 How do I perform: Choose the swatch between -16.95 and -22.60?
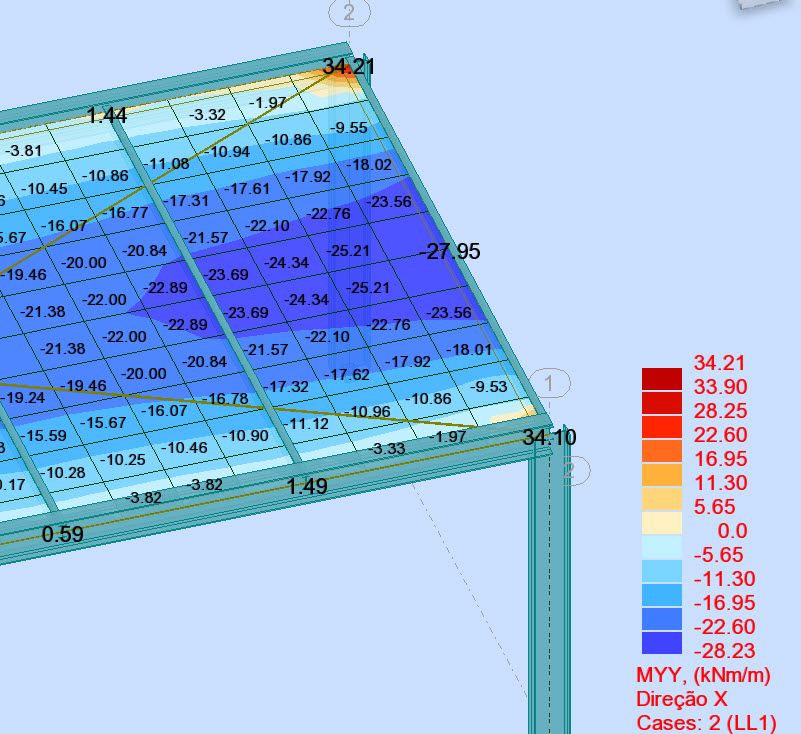(x=662, y=619)
